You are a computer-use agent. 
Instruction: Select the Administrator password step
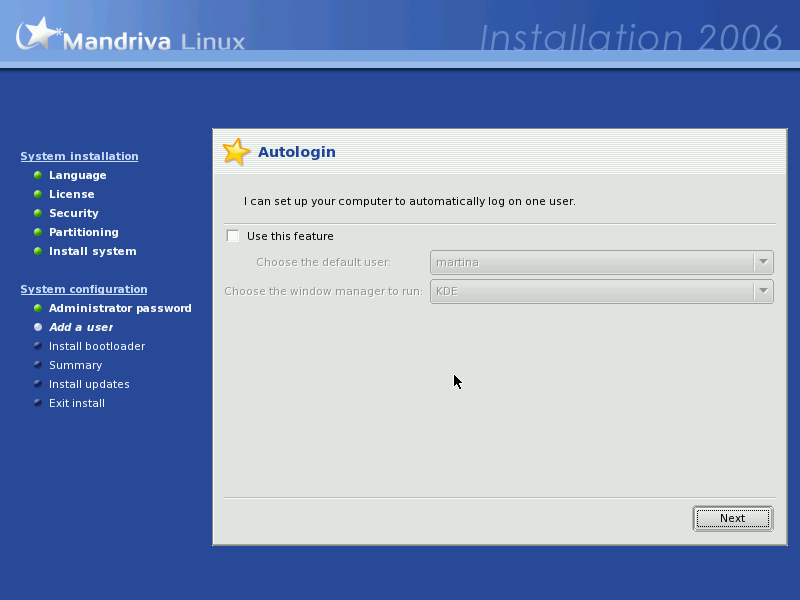coord(120,308)
